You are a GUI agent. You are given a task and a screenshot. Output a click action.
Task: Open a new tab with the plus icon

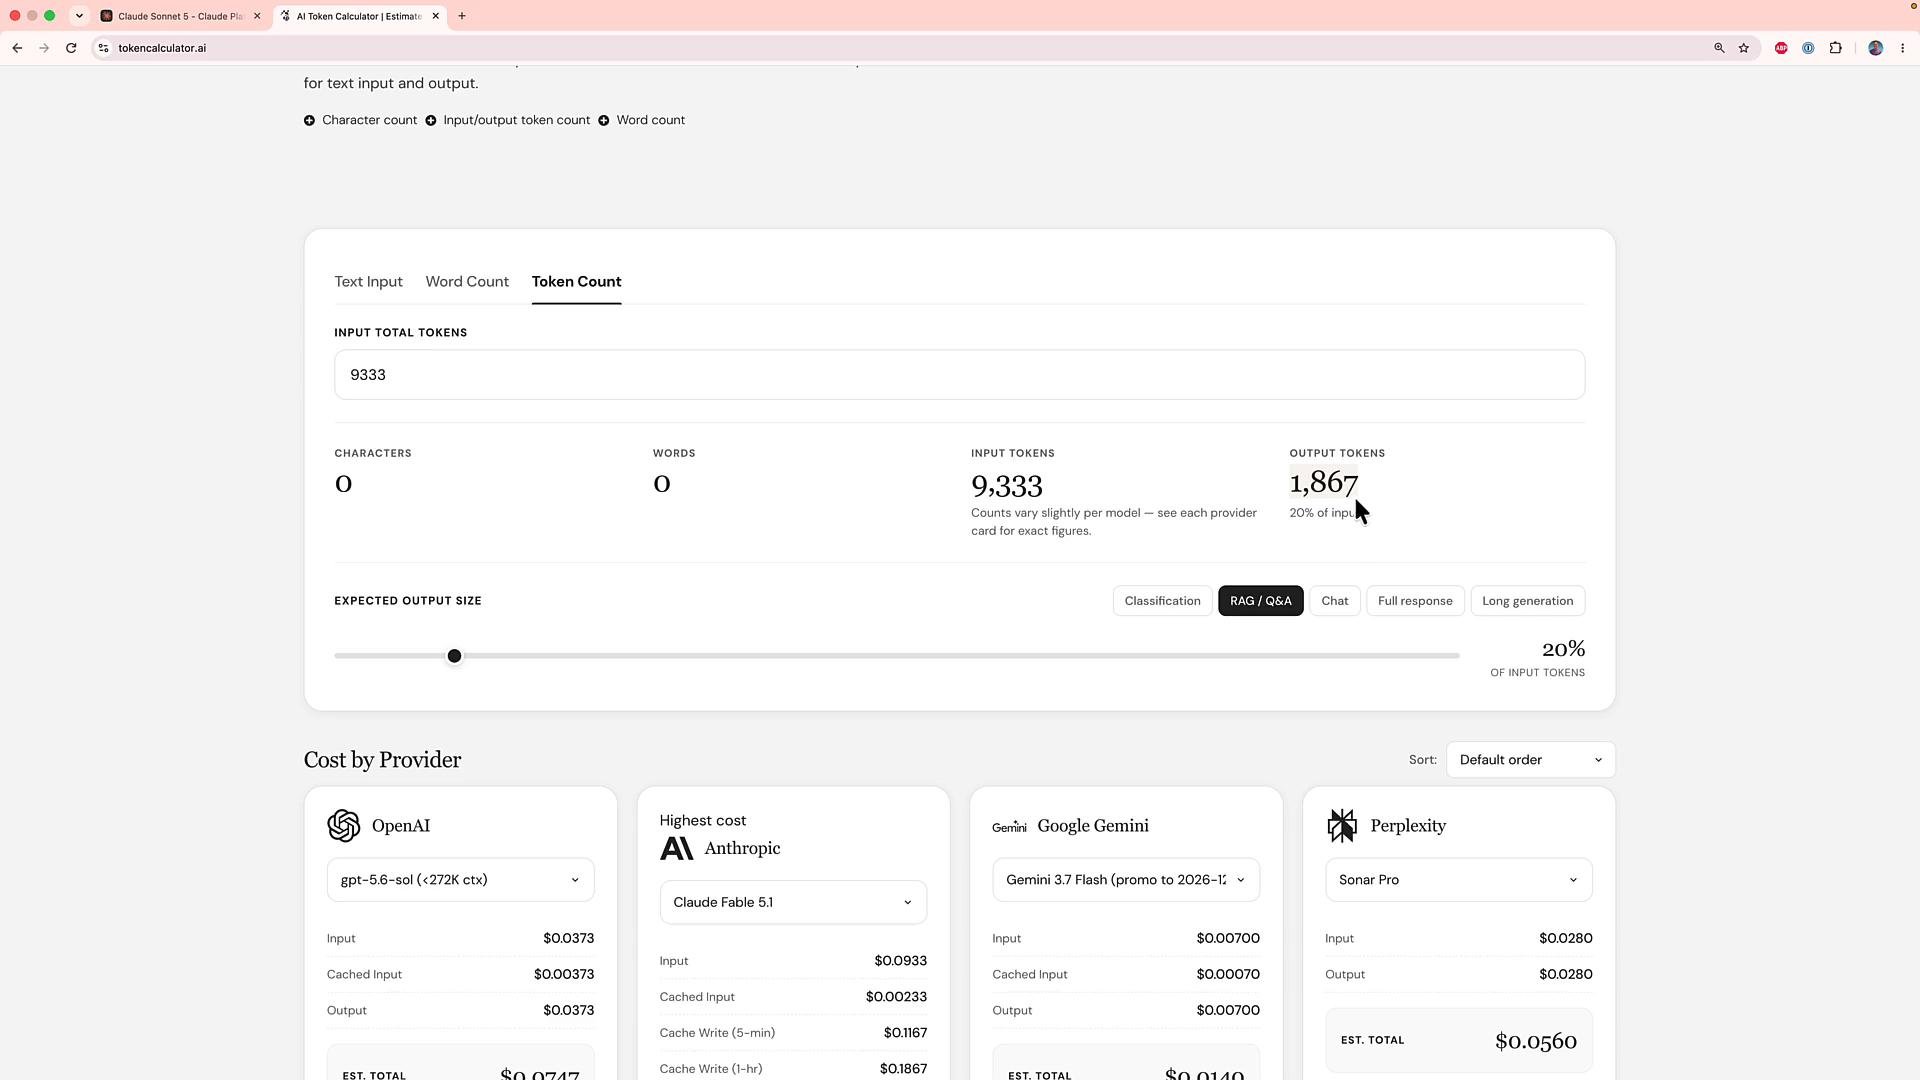tap(462, 16)
